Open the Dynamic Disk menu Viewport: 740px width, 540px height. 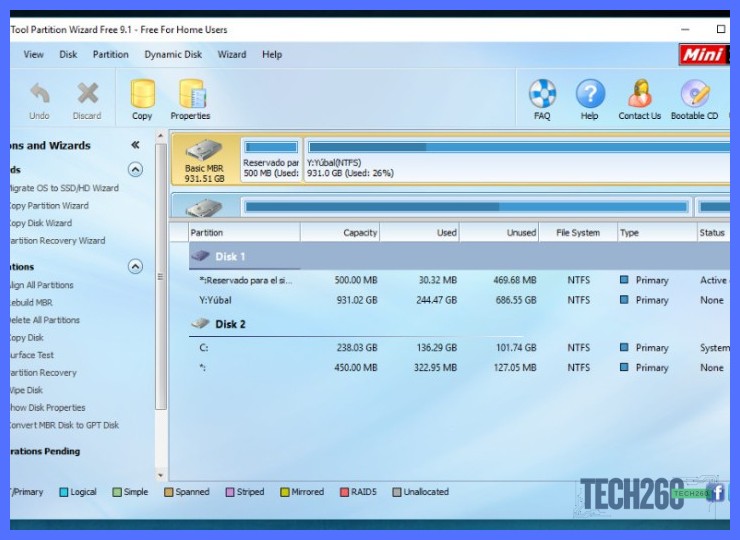point(173,54)
